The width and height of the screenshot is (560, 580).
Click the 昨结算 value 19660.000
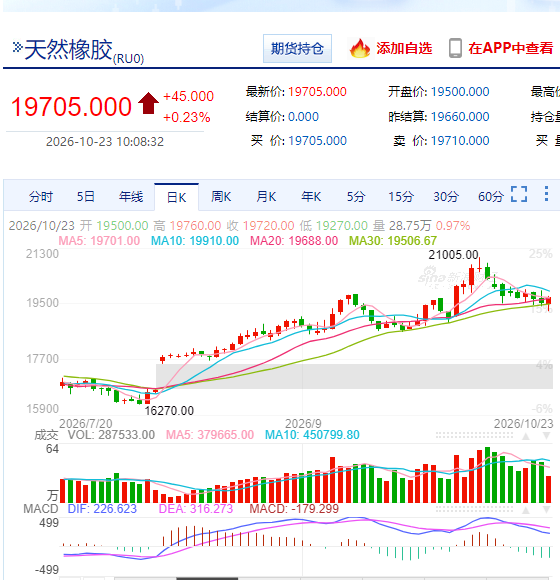(x=460, y=117)
